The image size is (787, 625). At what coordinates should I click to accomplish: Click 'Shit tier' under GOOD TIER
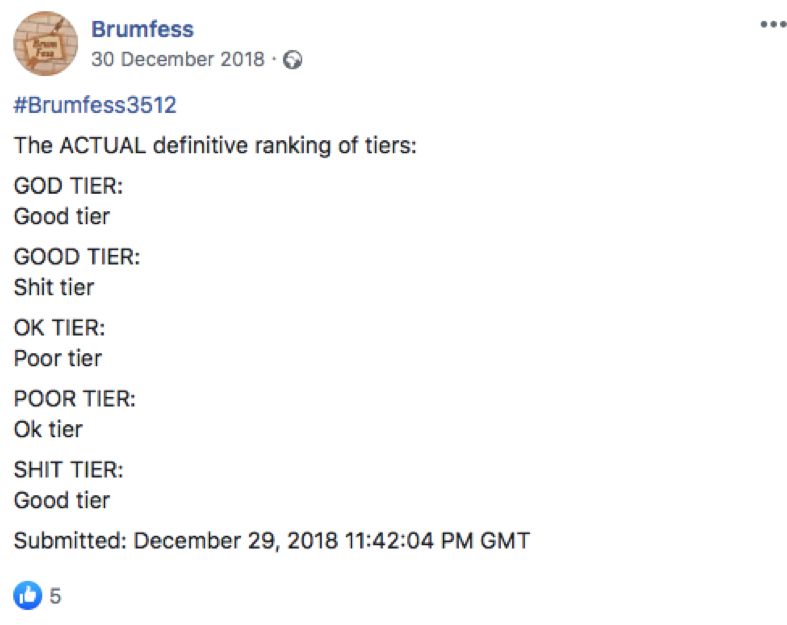[x=54, y=287]
